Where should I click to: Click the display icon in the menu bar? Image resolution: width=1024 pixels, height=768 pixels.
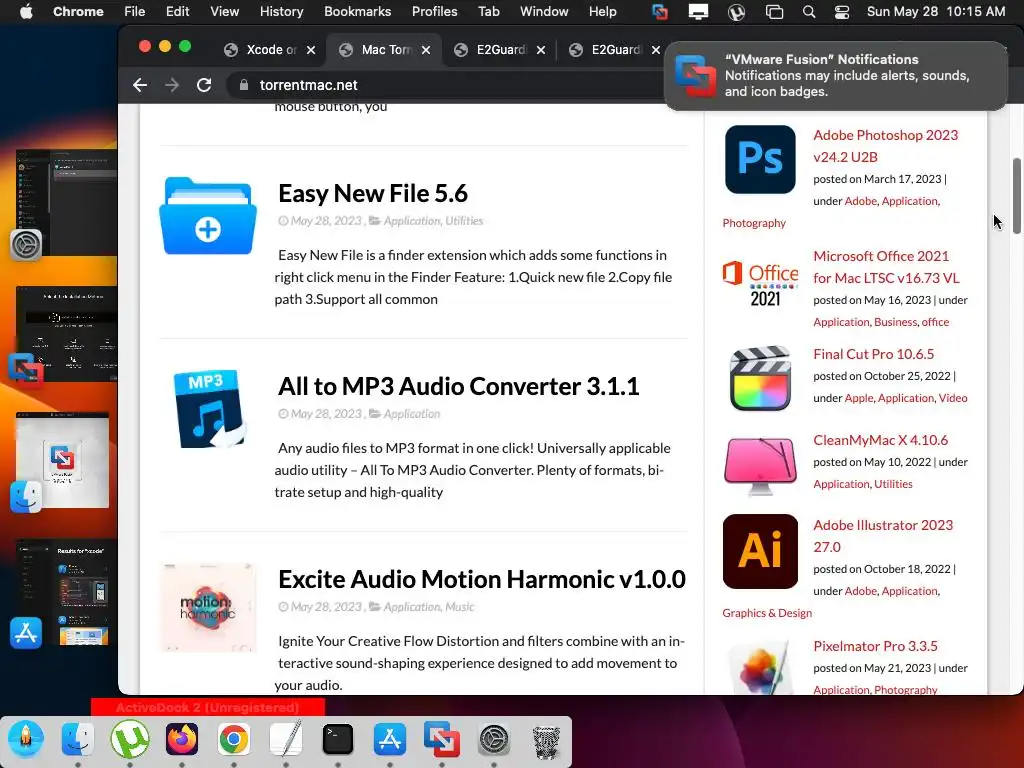pos(698,12)
